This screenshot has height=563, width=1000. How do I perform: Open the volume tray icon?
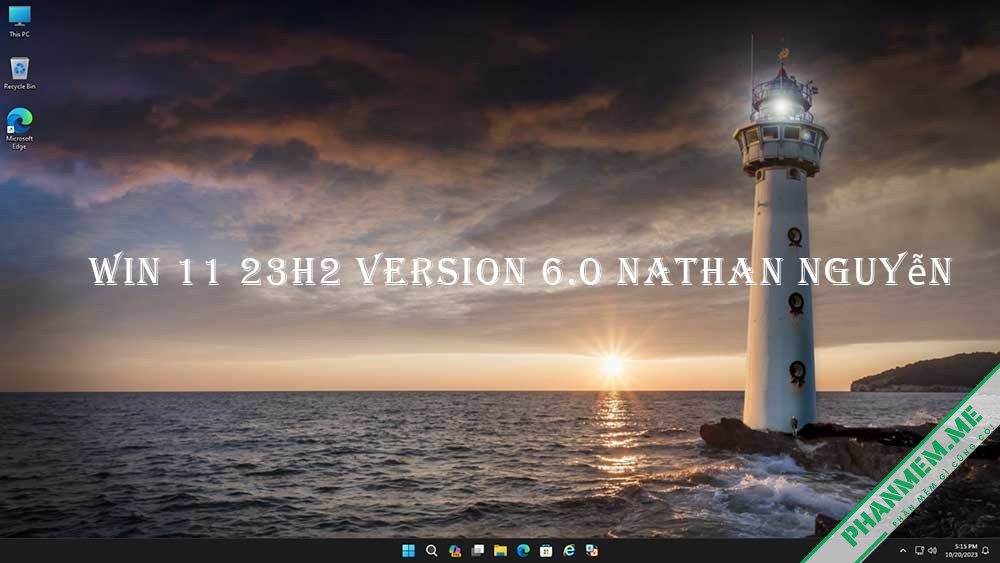tap(932, 550)
